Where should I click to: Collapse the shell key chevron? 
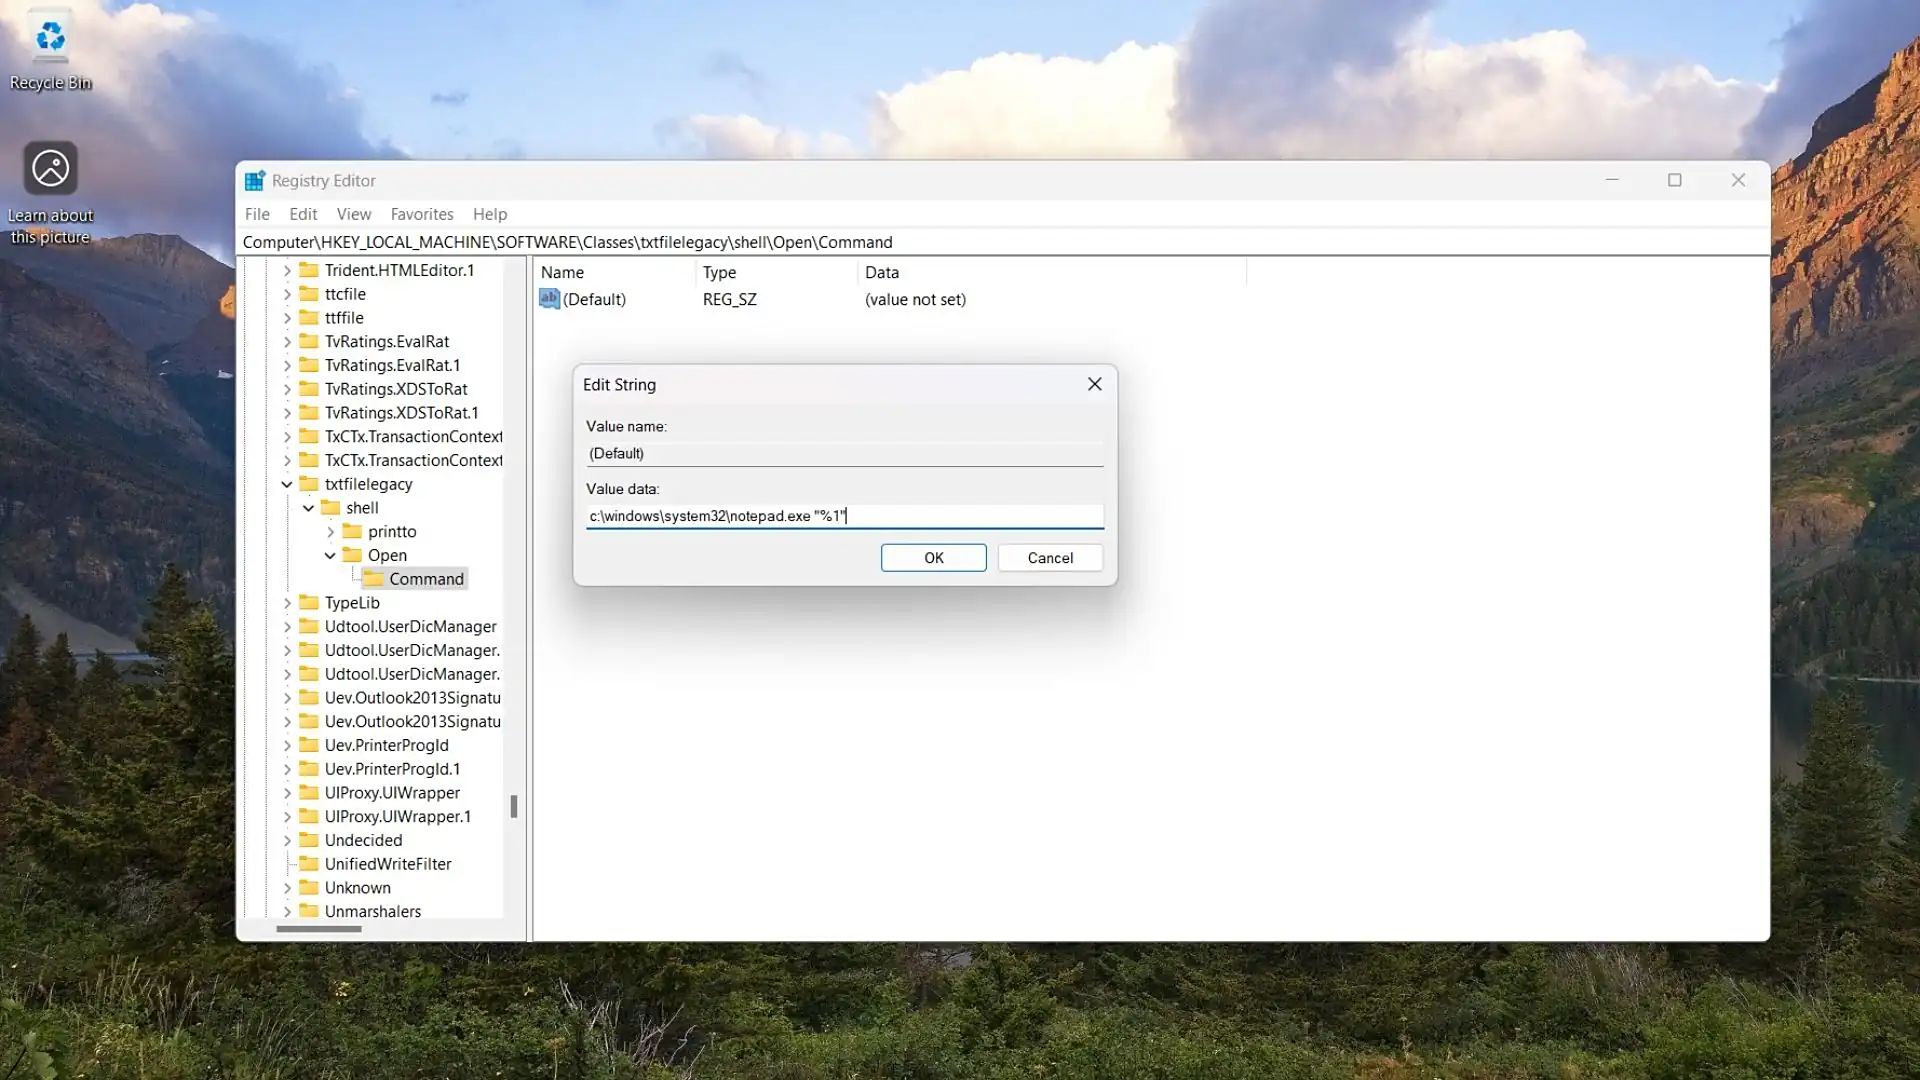(309, 508)
